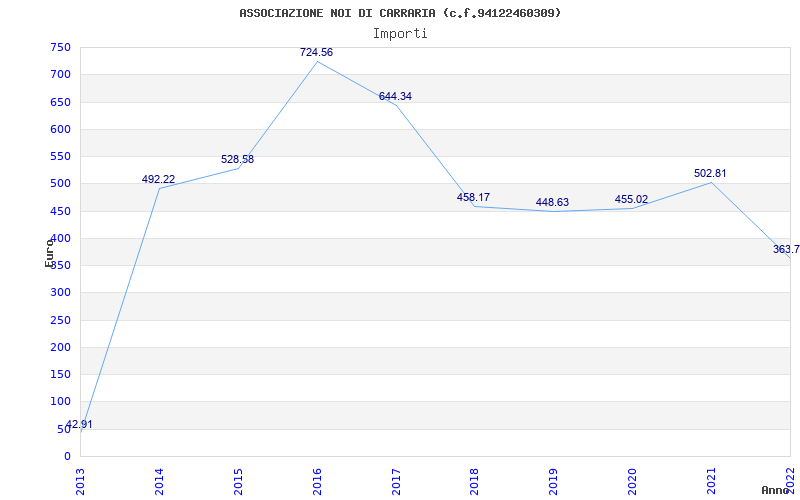This screenshot has width=800, height=500.
Task: Click the 250 y-axis tick label
Action: 60,320
